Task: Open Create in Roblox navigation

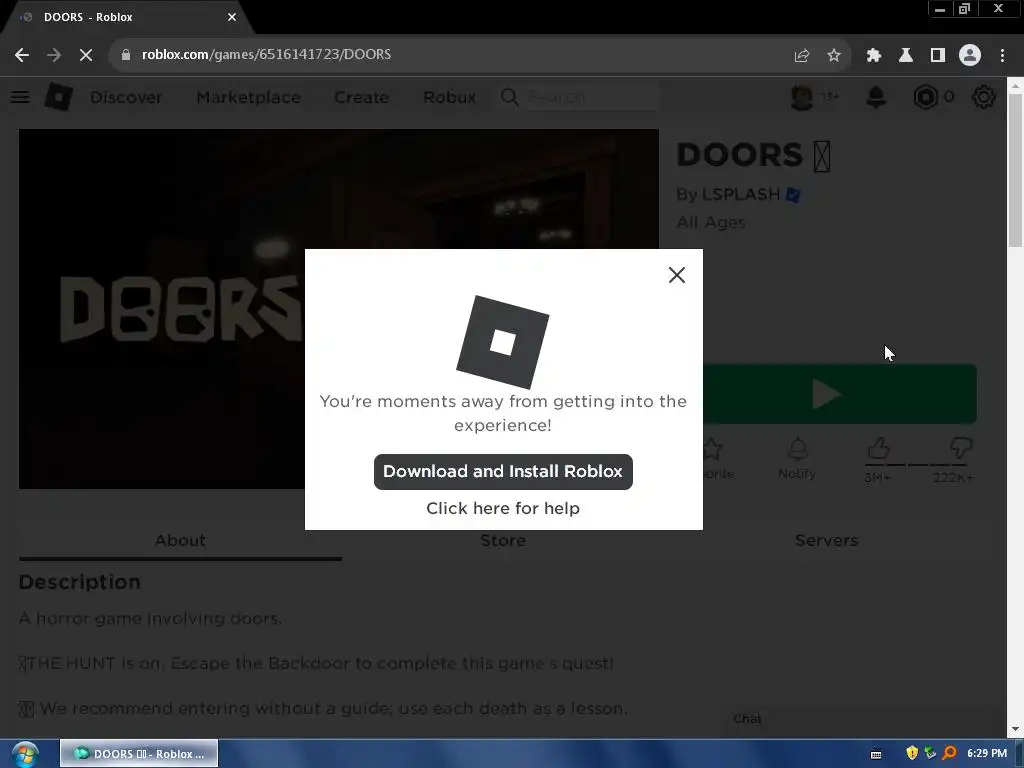Action: pyautogui.click(x=361, y=97)
